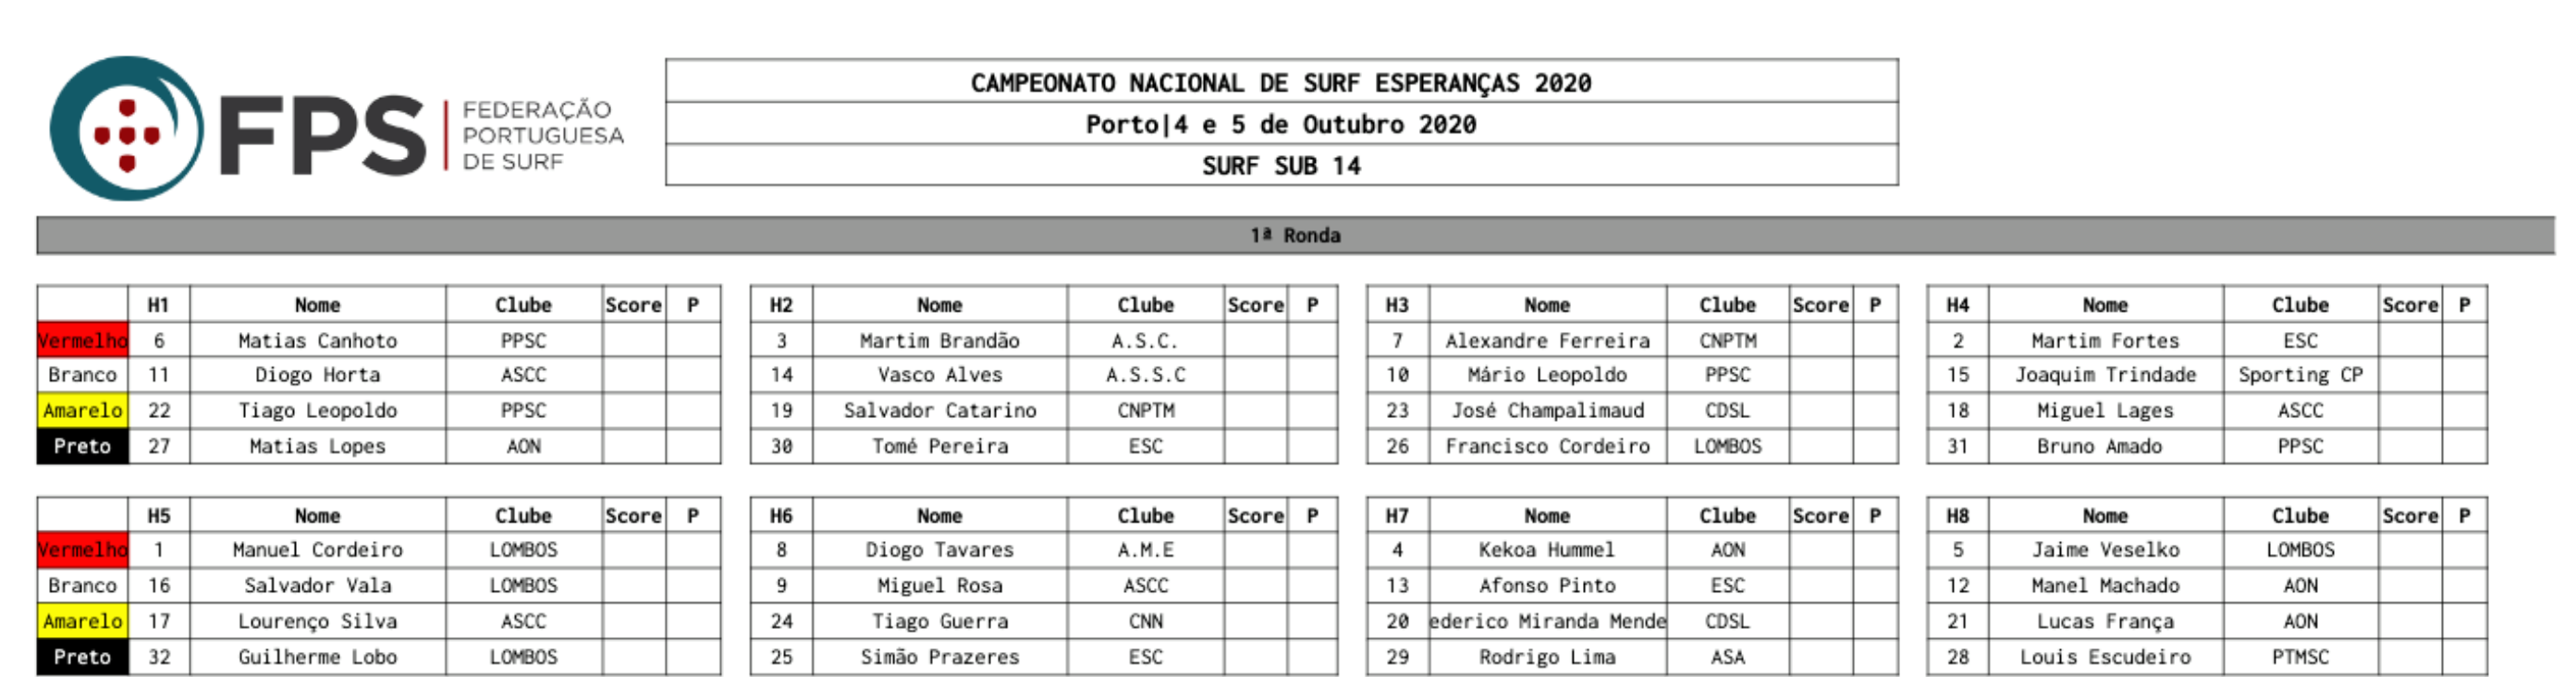Click the black Preto cell in H1
This screenshot has width=2576, height=677.
(83, 446)
